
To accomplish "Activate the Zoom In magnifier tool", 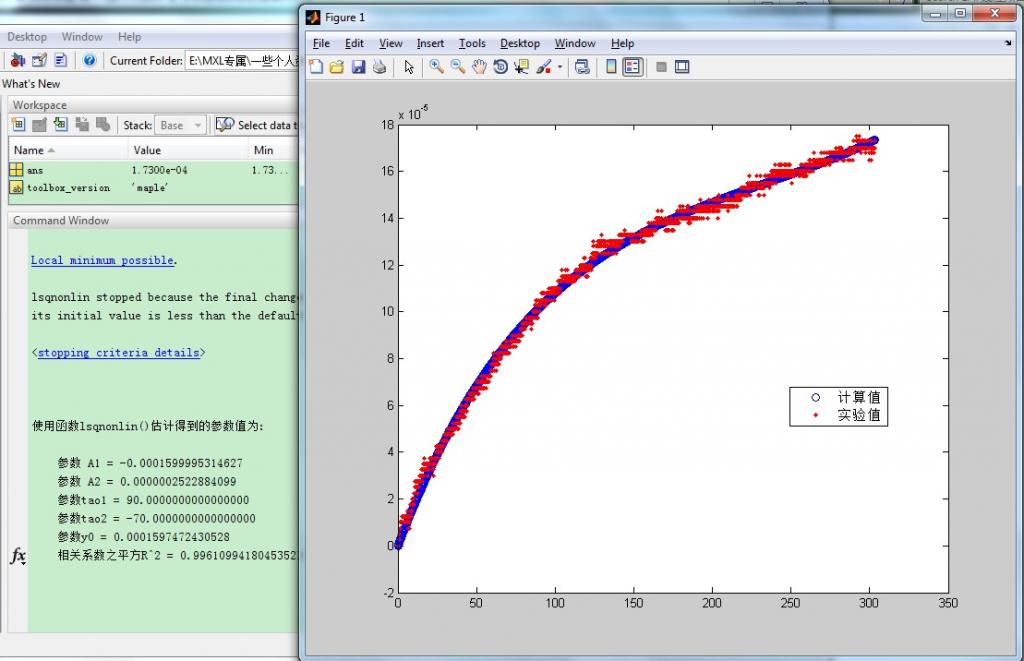I will pos(436,67).
